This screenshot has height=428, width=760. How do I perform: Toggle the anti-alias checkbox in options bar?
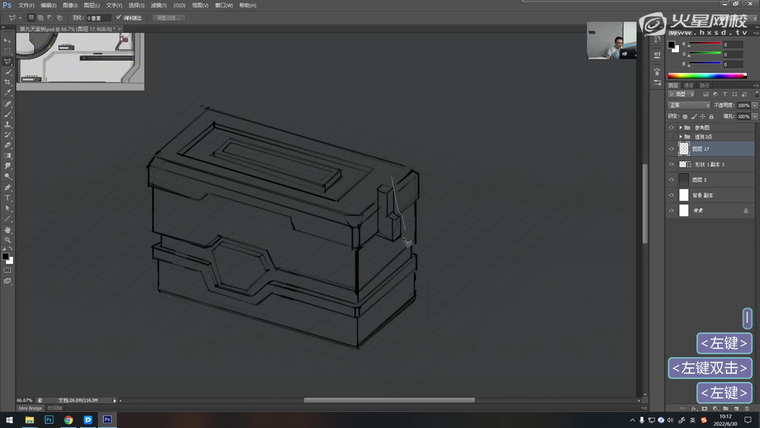[x=119, y=17]
